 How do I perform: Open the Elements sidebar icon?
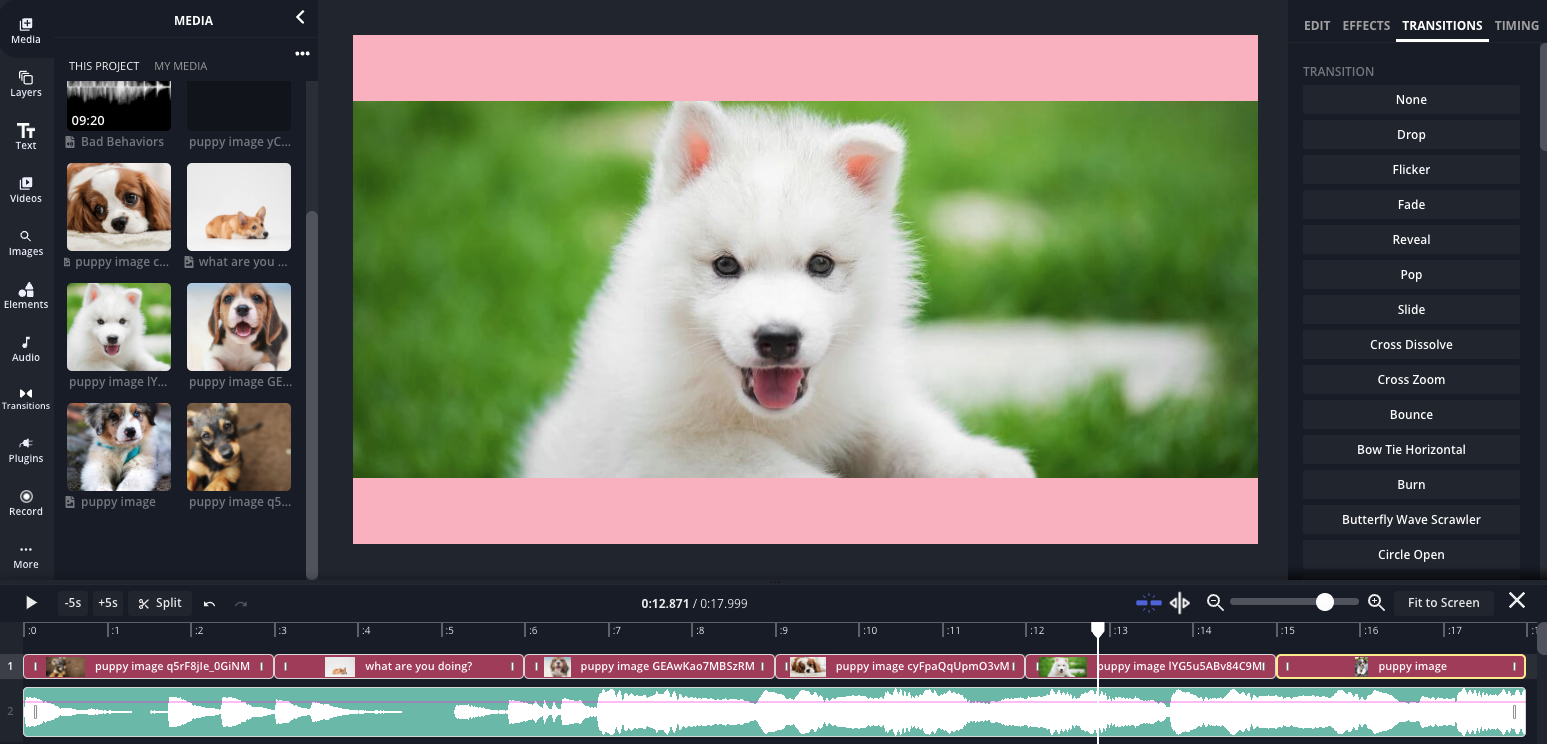pos(26,295)
